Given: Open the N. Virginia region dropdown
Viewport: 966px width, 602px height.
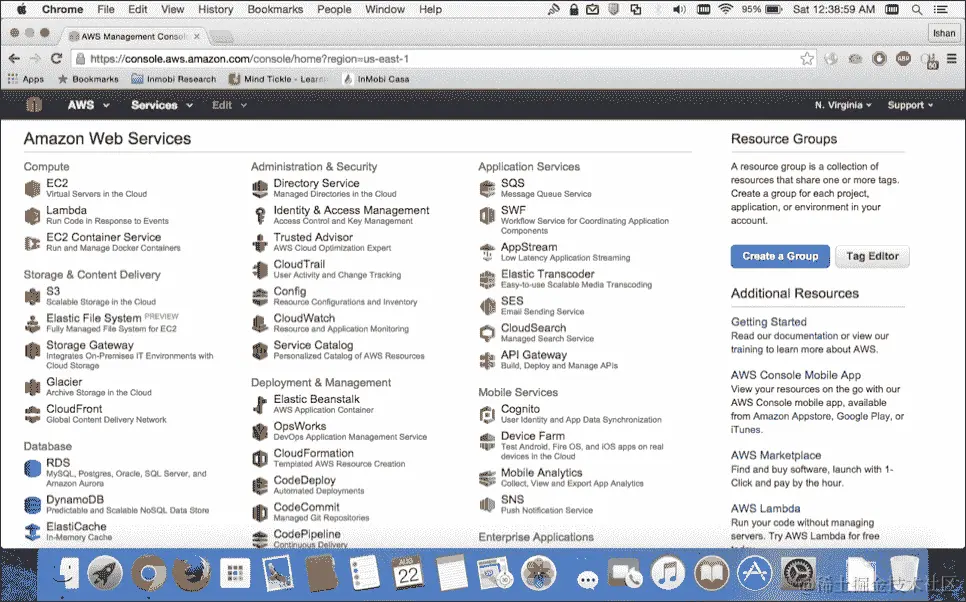Looking at the screenshot, I should click(843, 105).
